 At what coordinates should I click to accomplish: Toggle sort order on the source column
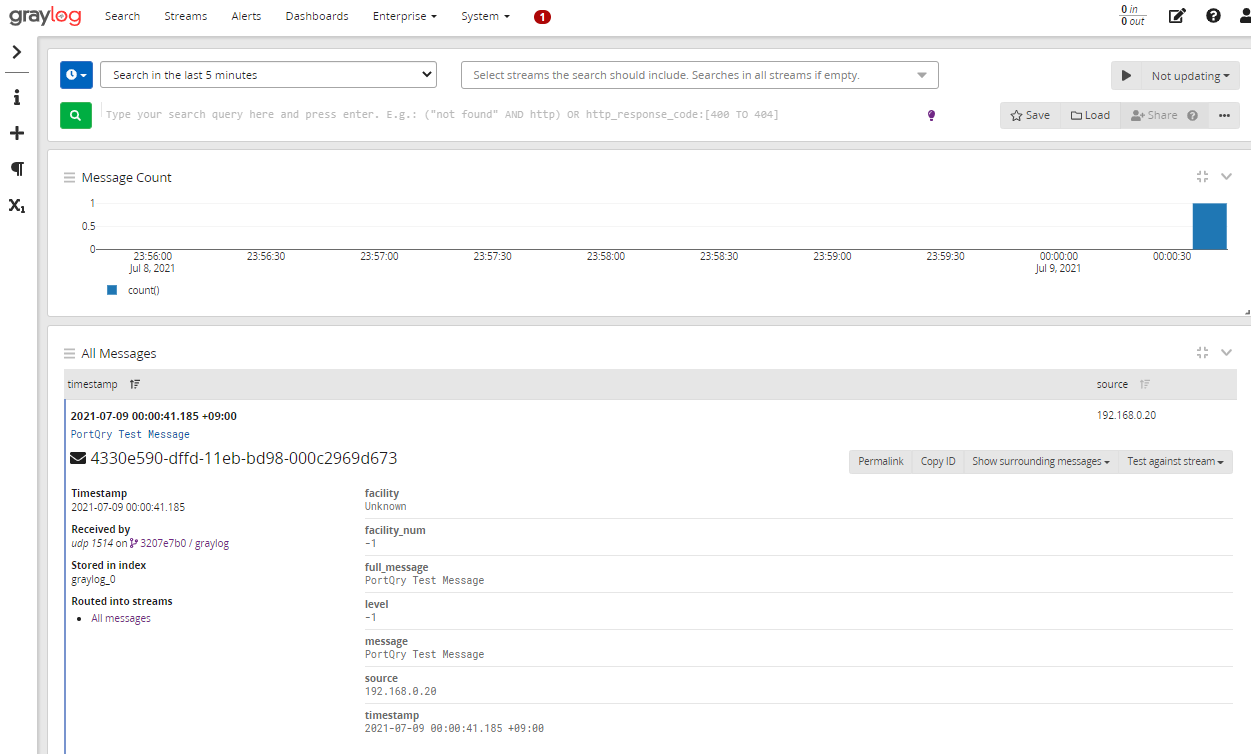click(x=1144, y=383)
